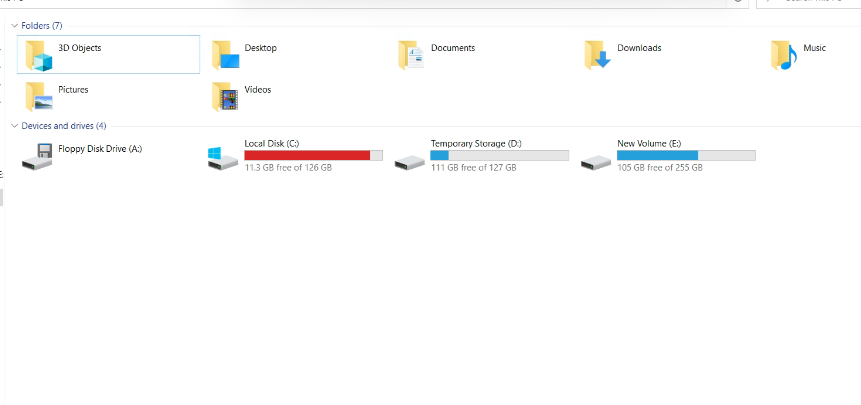Screen dimensions: 861x405
Task: Open the Pictures folder icon
Action: click(39, 97)
